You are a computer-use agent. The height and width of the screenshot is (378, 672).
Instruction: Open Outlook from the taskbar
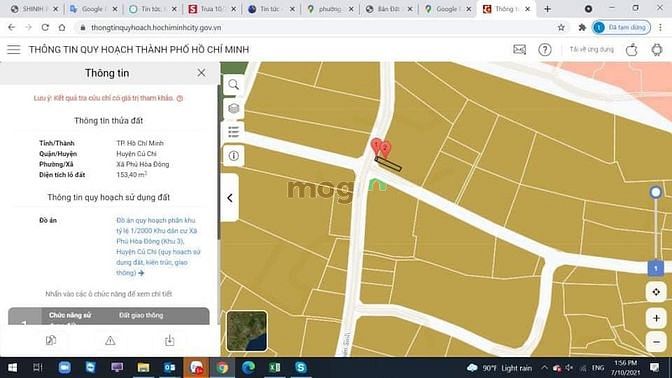(x=170, y=368)
